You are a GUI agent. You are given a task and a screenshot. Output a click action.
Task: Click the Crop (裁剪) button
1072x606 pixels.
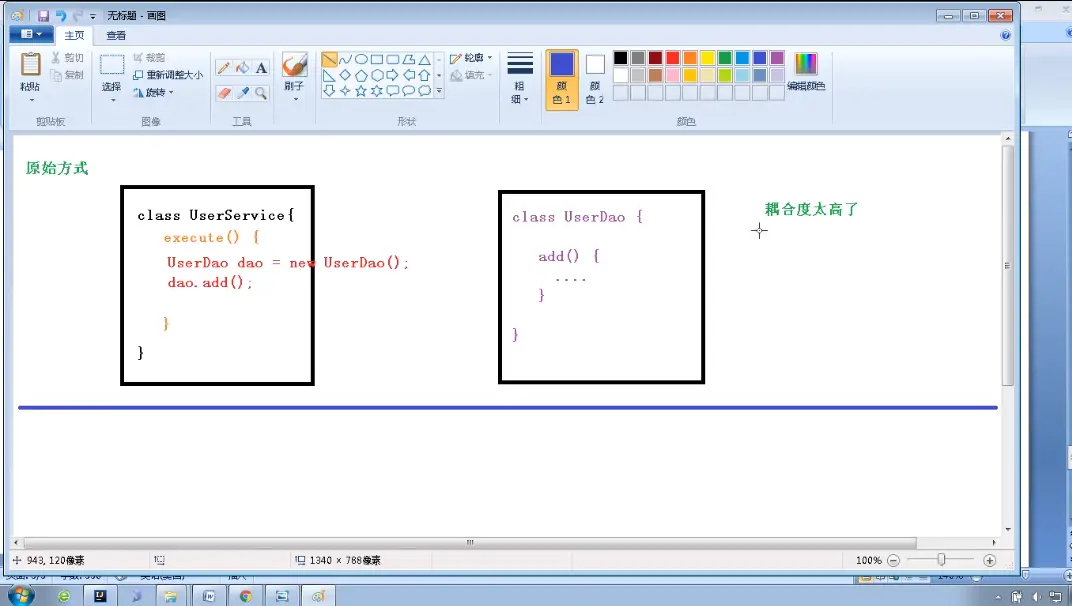[149, 57]
